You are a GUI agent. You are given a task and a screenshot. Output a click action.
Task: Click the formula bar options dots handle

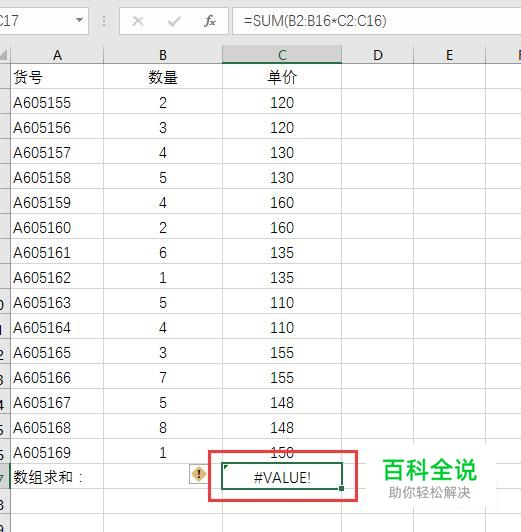(x=104, y=21)
